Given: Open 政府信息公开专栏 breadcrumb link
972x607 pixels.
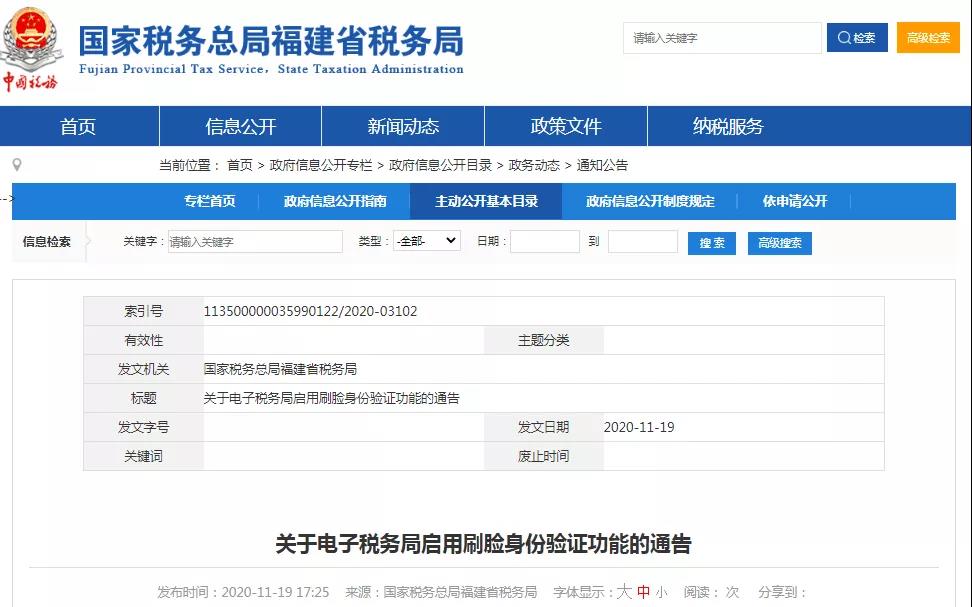Looking at the screenshot, I should coord(321,165).
